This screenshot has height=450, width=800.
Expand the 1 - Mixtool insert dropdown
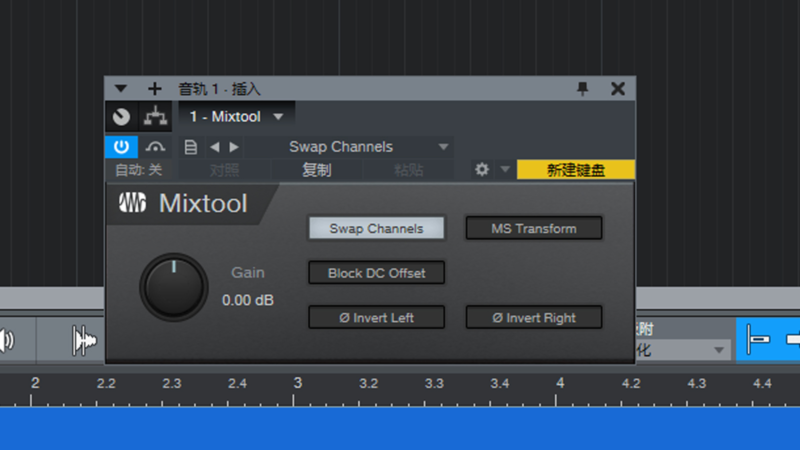tap(277, 117)
